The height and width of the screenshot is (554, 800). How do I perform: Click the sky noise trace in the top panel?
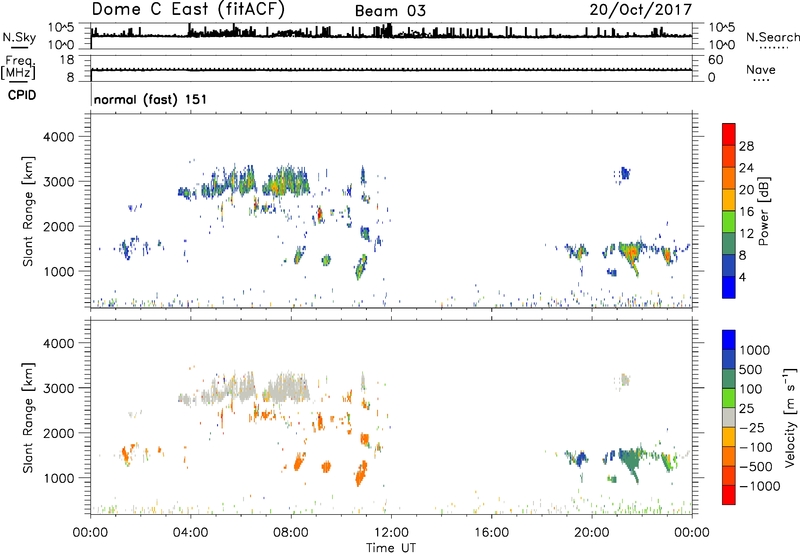coord(391,35)
